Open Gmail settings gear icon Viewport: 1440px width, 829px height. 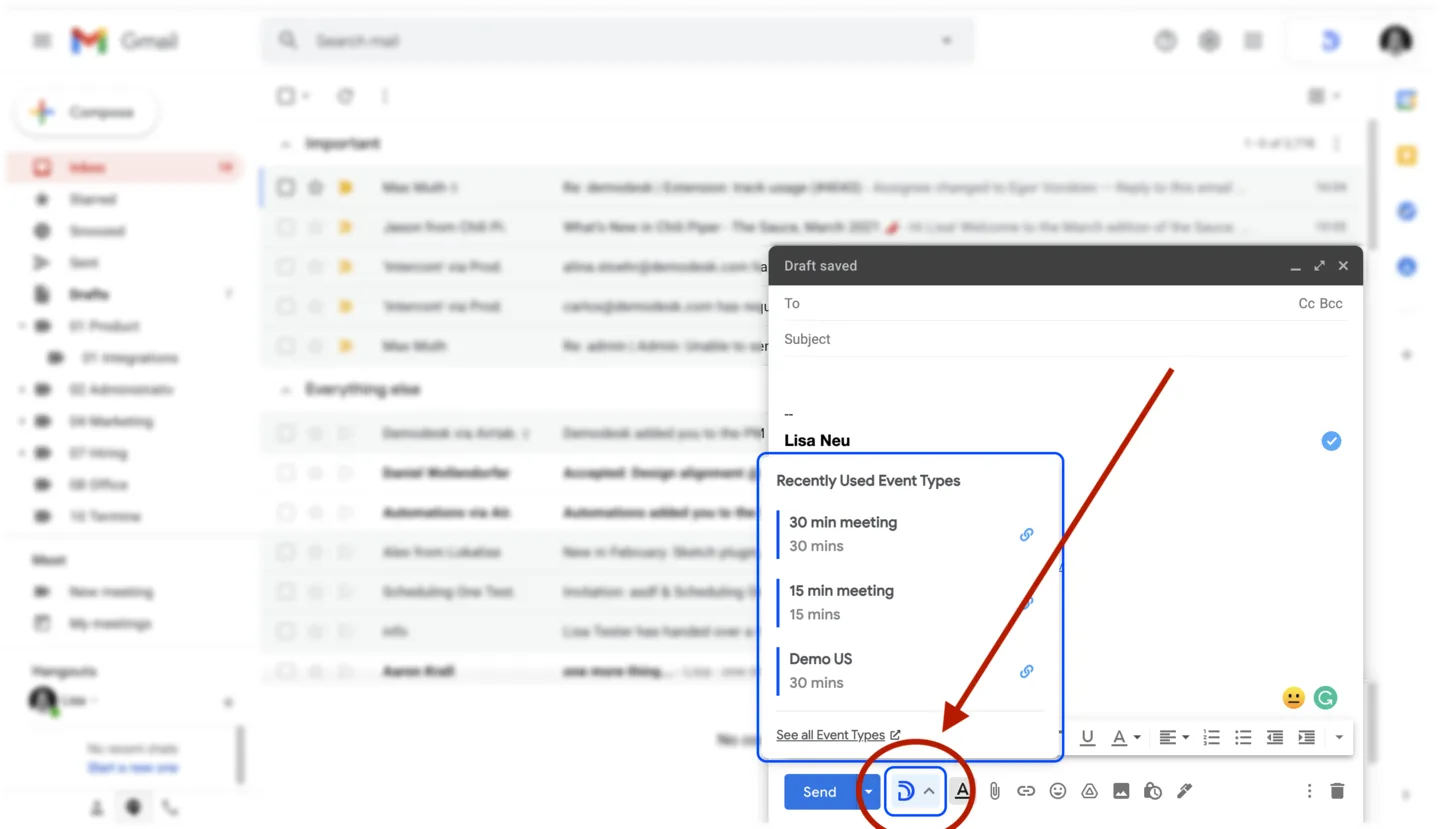(x=1209, y=41)
